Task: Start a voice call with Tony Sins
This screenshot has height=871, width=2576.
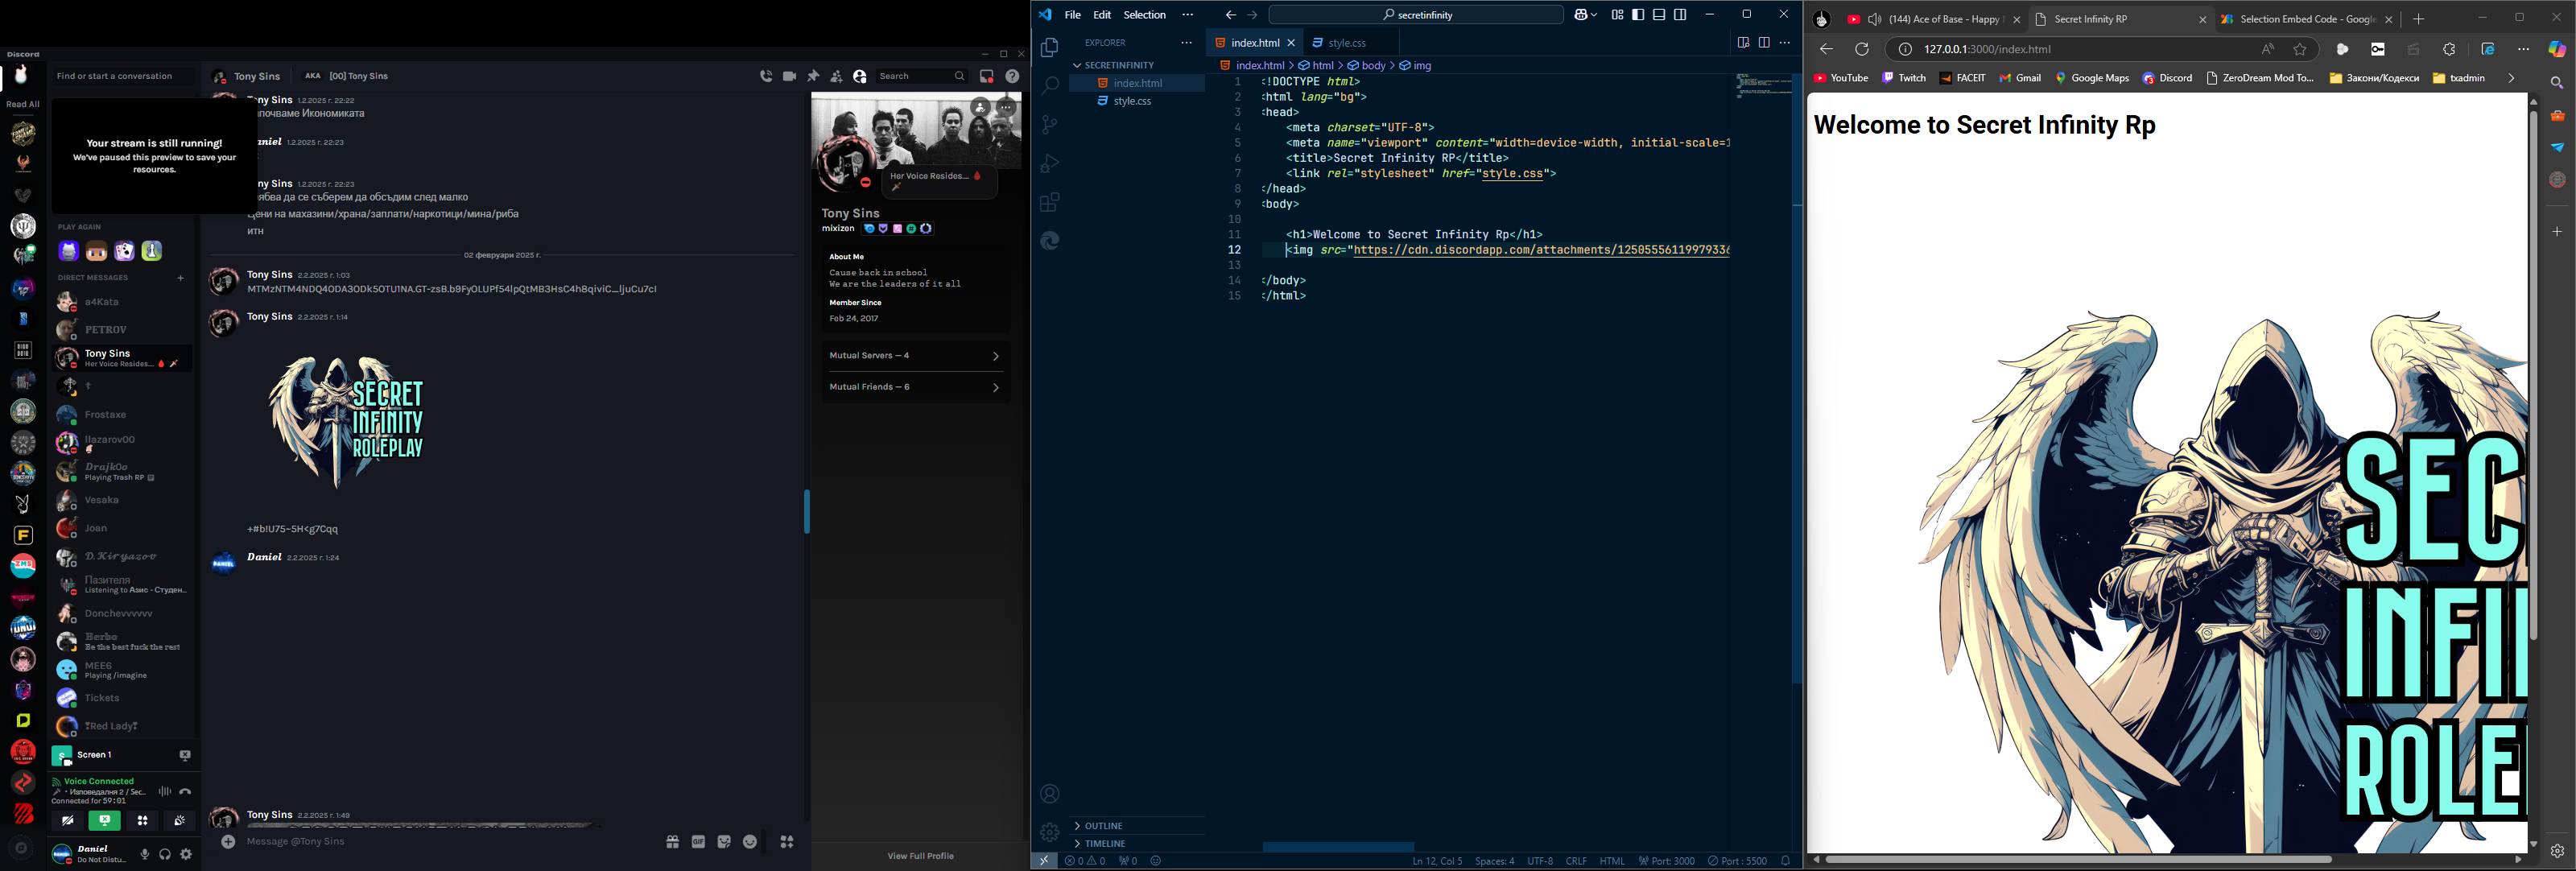Action: coord(766,76)
